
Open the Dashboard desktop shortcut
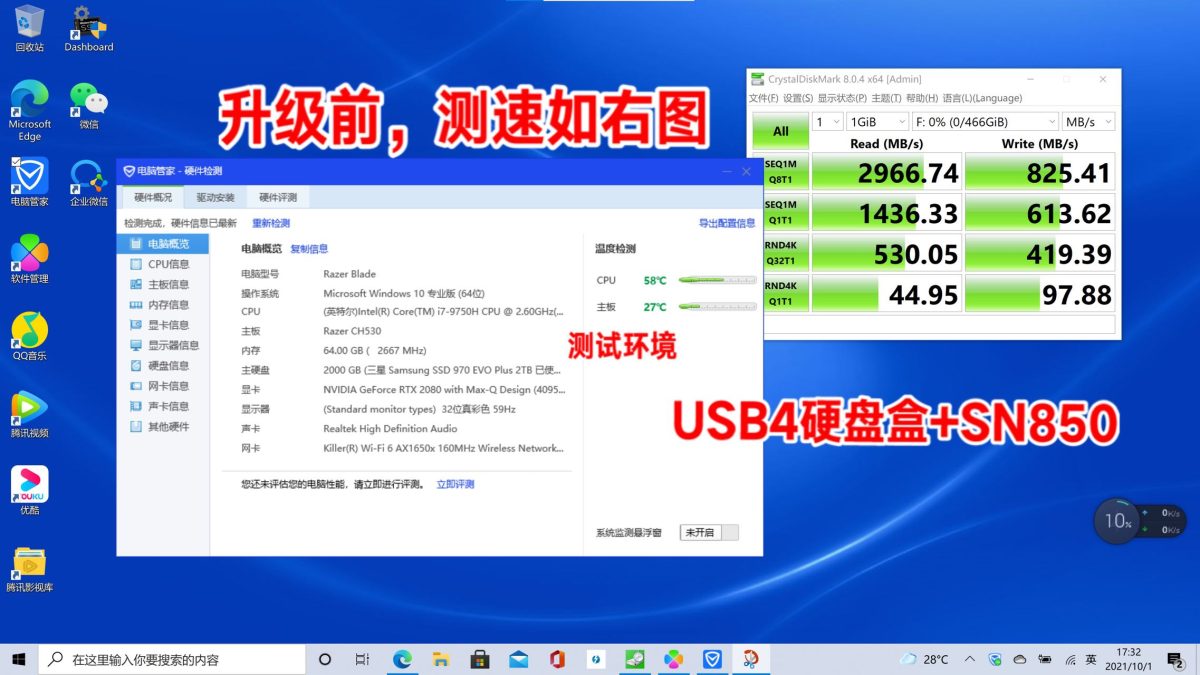89,28
